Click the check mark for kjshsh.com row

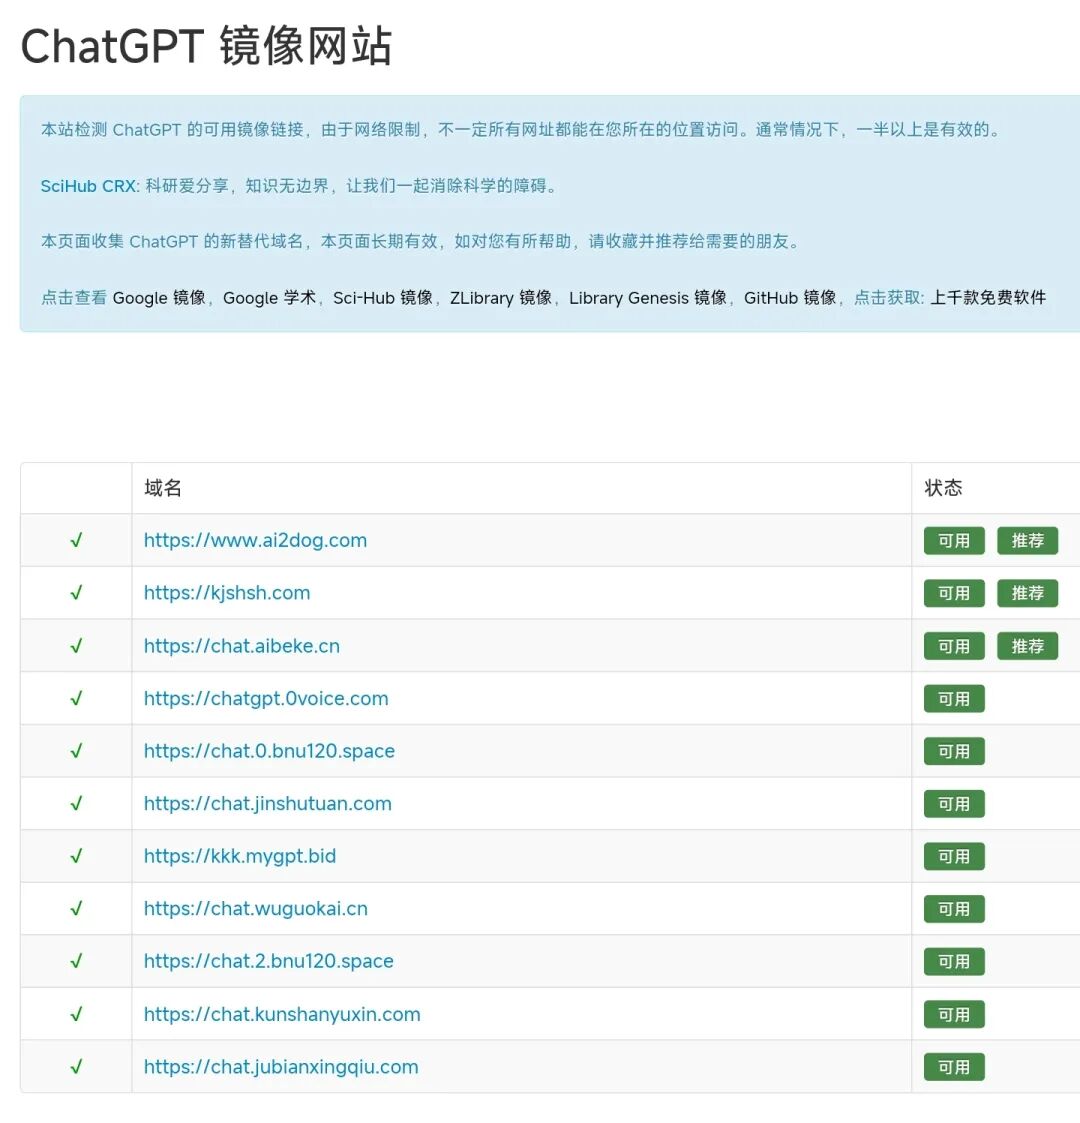pyautogui.click(x=77, y=593)
